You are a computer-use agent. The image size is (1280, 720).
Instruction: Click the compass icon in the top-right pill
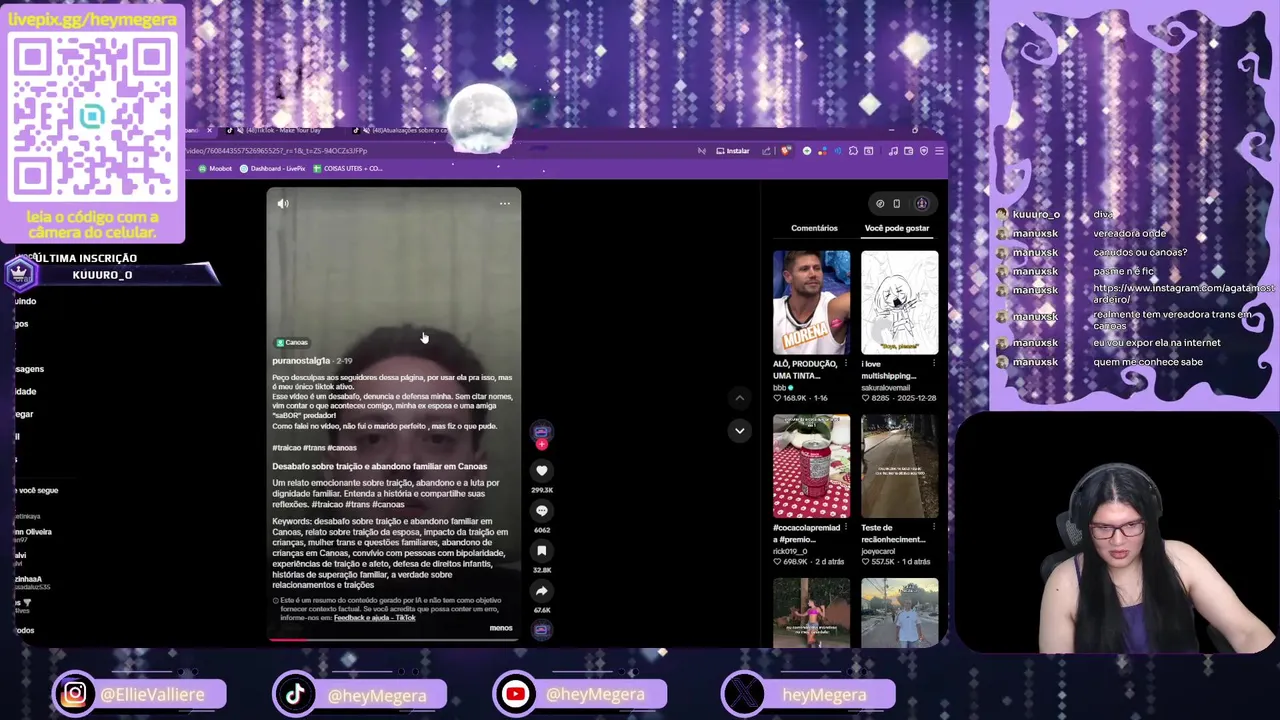click(880, 204)
